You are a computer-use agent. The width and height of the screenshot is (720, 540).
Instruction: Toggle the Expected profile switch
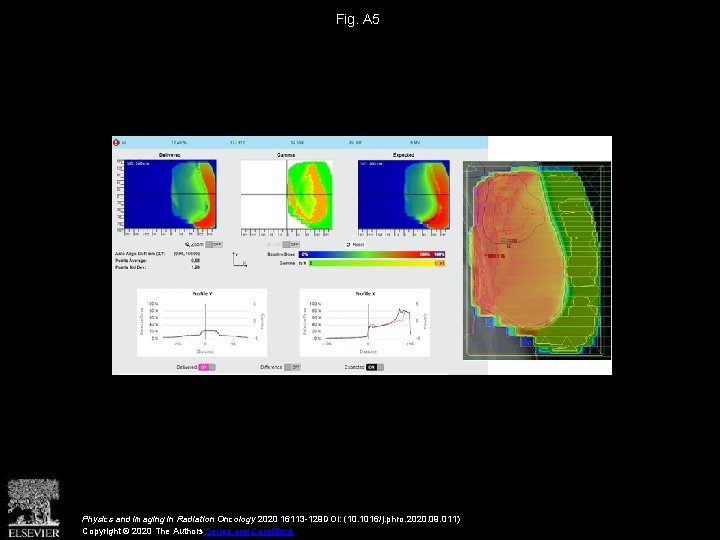pos(375,367)
